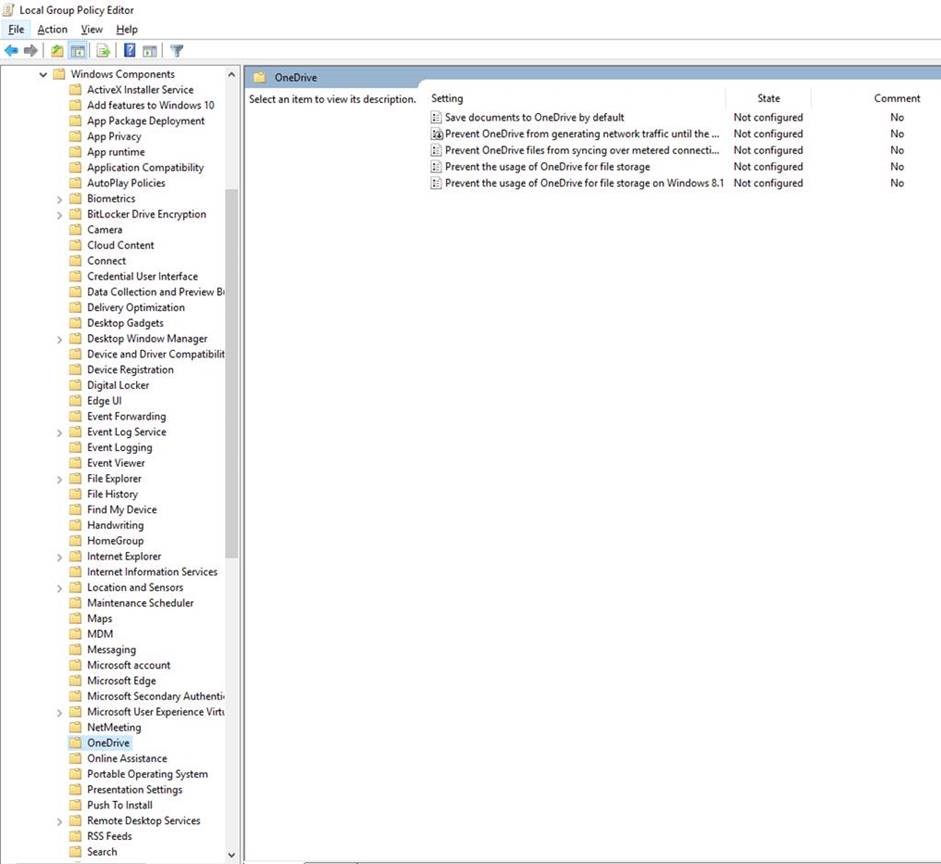Viewport: 941px width, 864px height.
Task: Expand Remote Desktop Services
Action: (59, 821)
